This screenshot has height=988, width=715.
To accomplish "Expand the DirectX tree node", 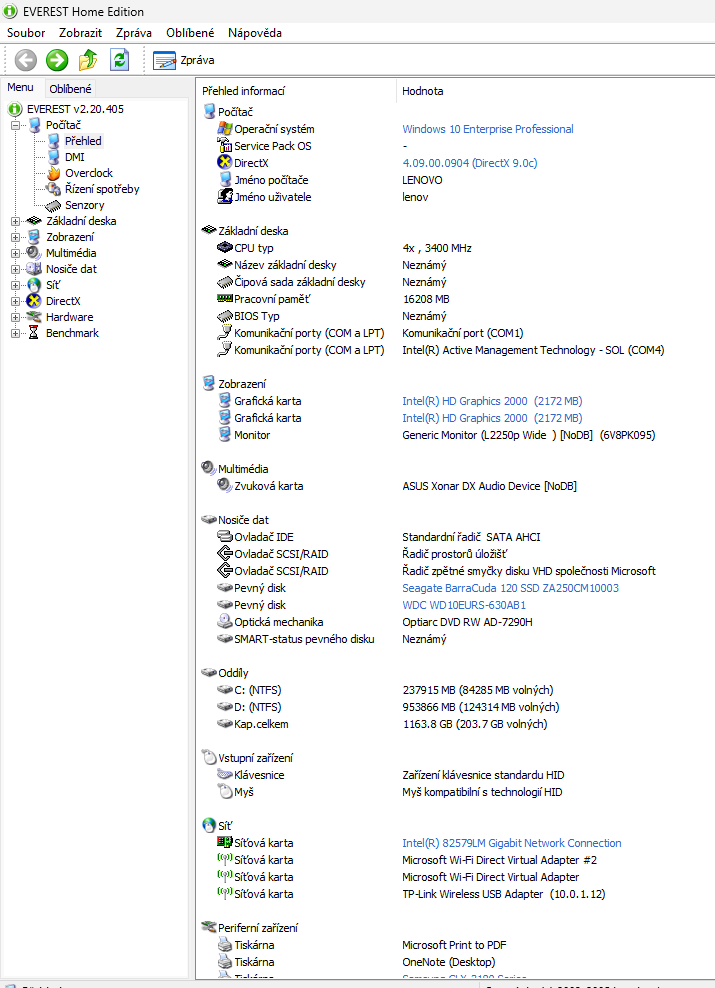I will click(x=15, y=301).
